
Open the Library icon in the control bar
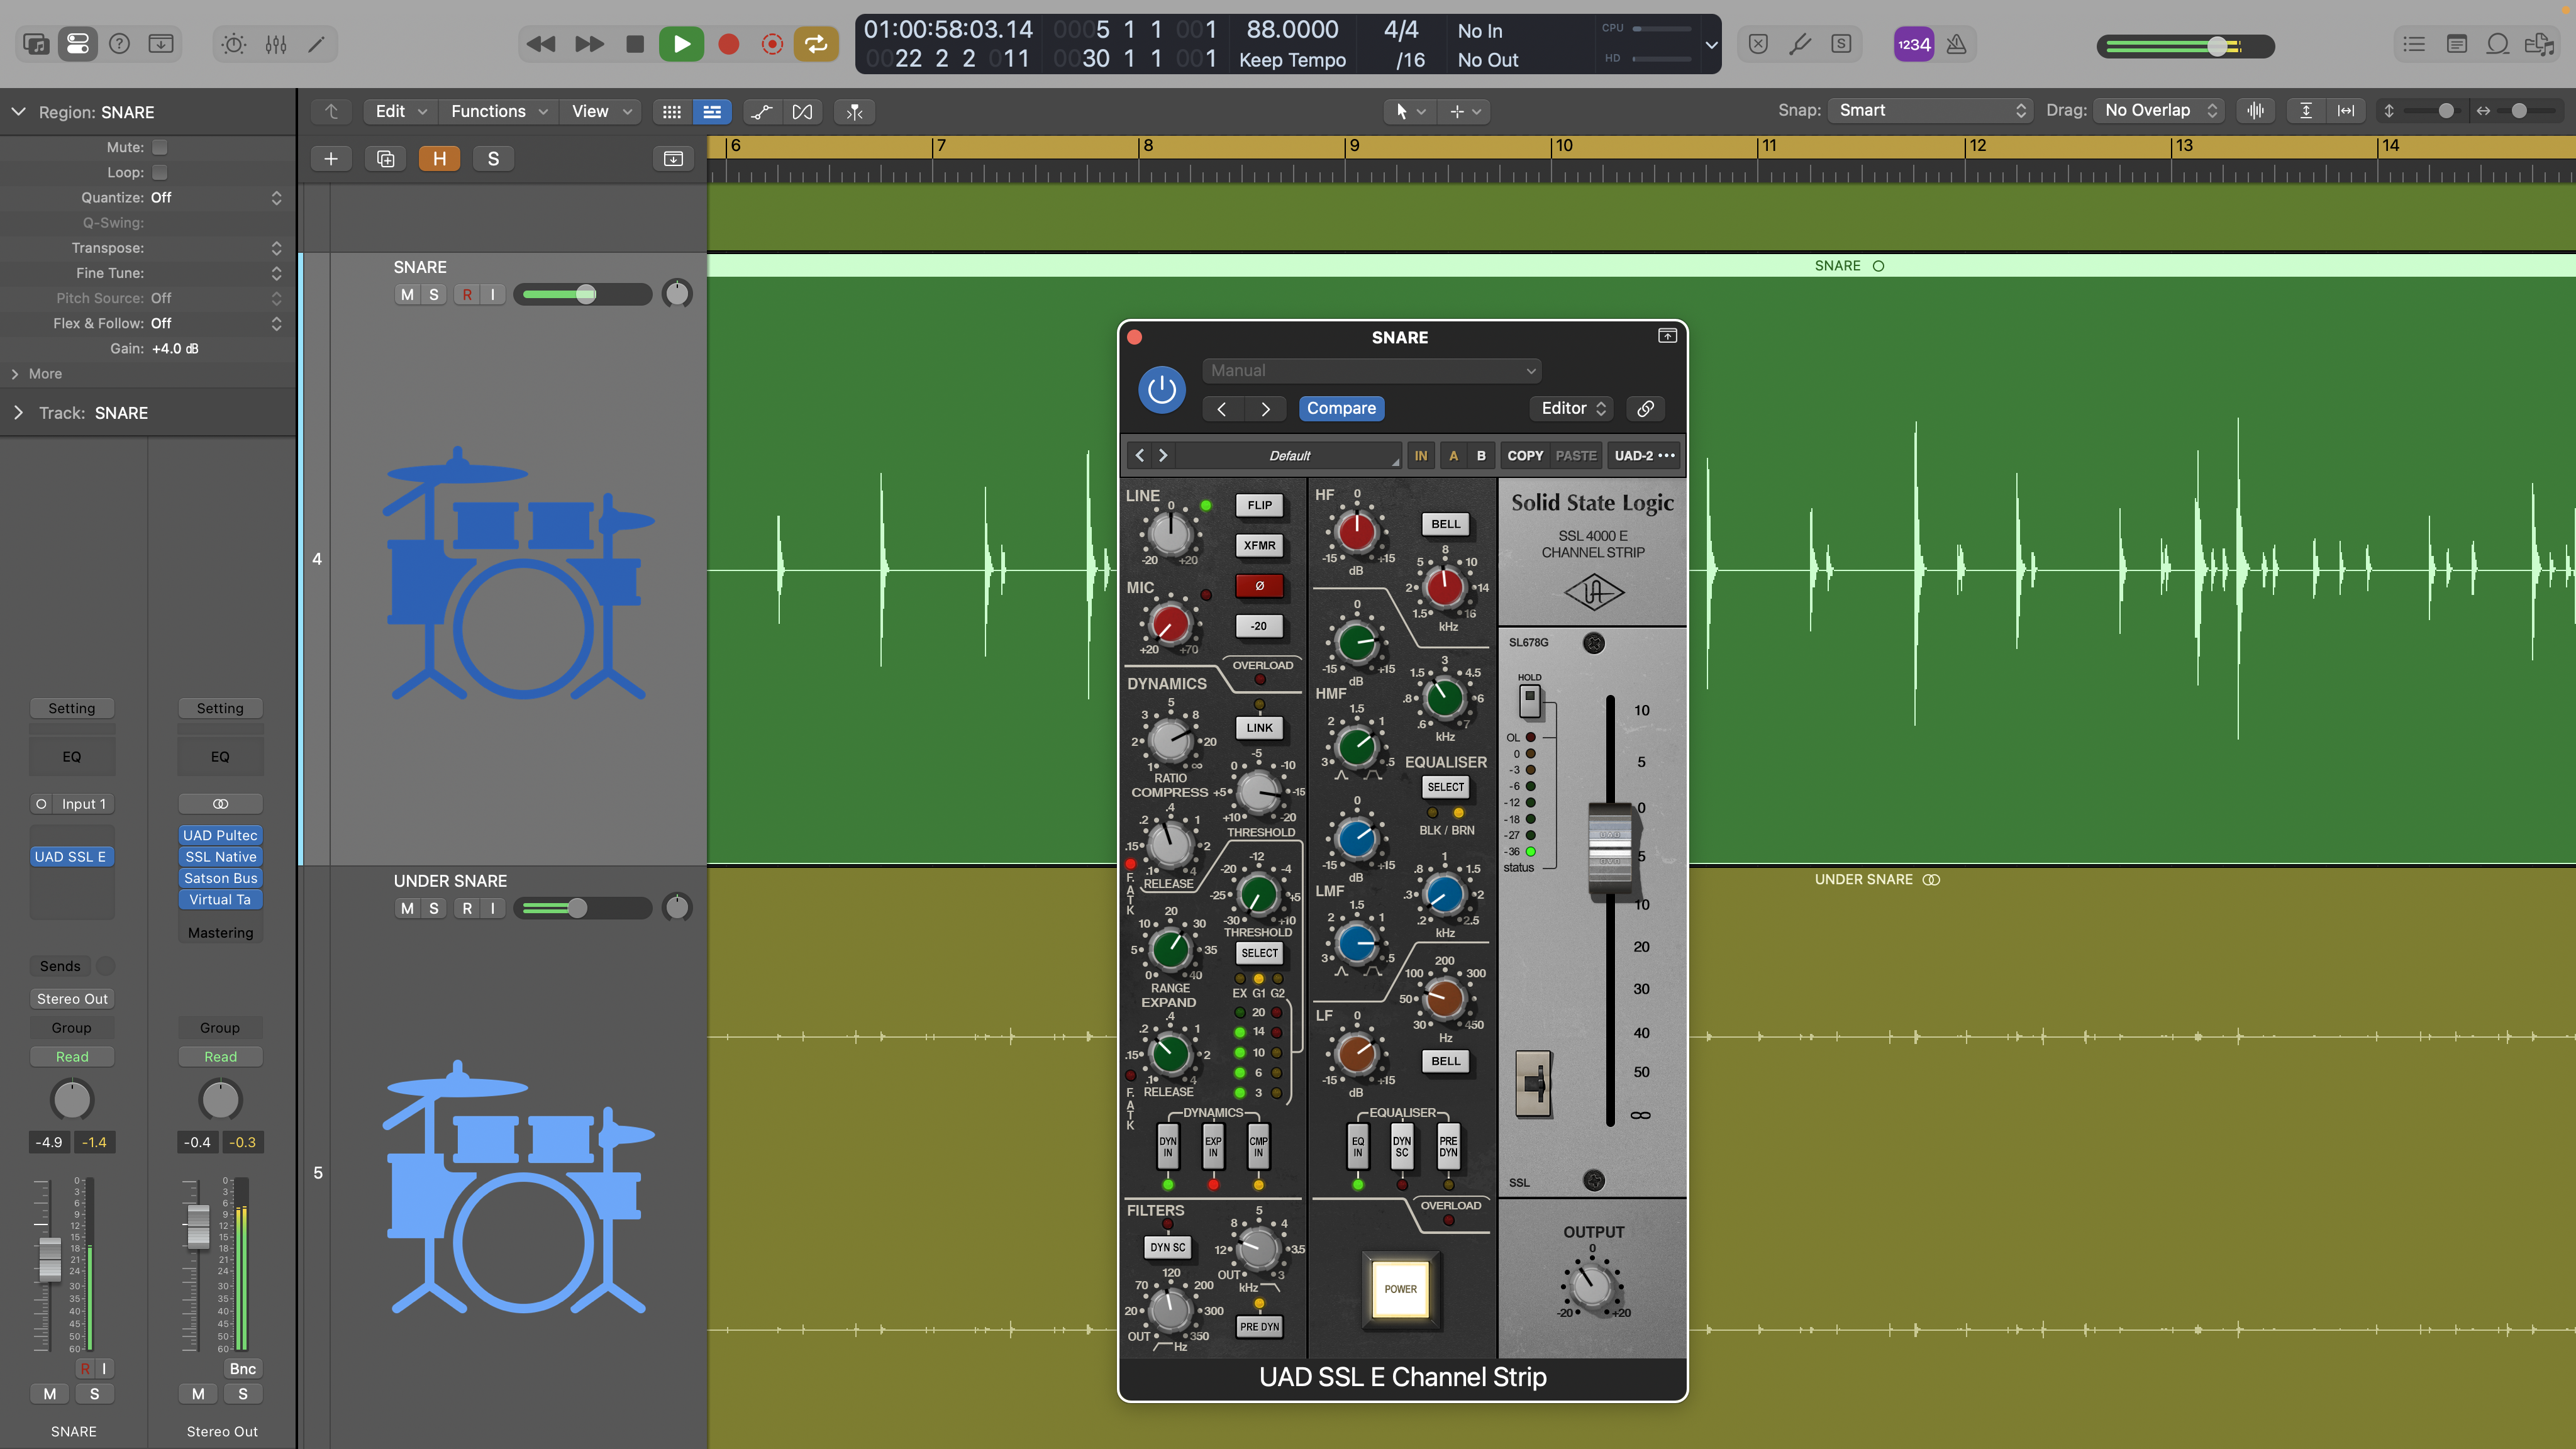(x=36, y=44)
